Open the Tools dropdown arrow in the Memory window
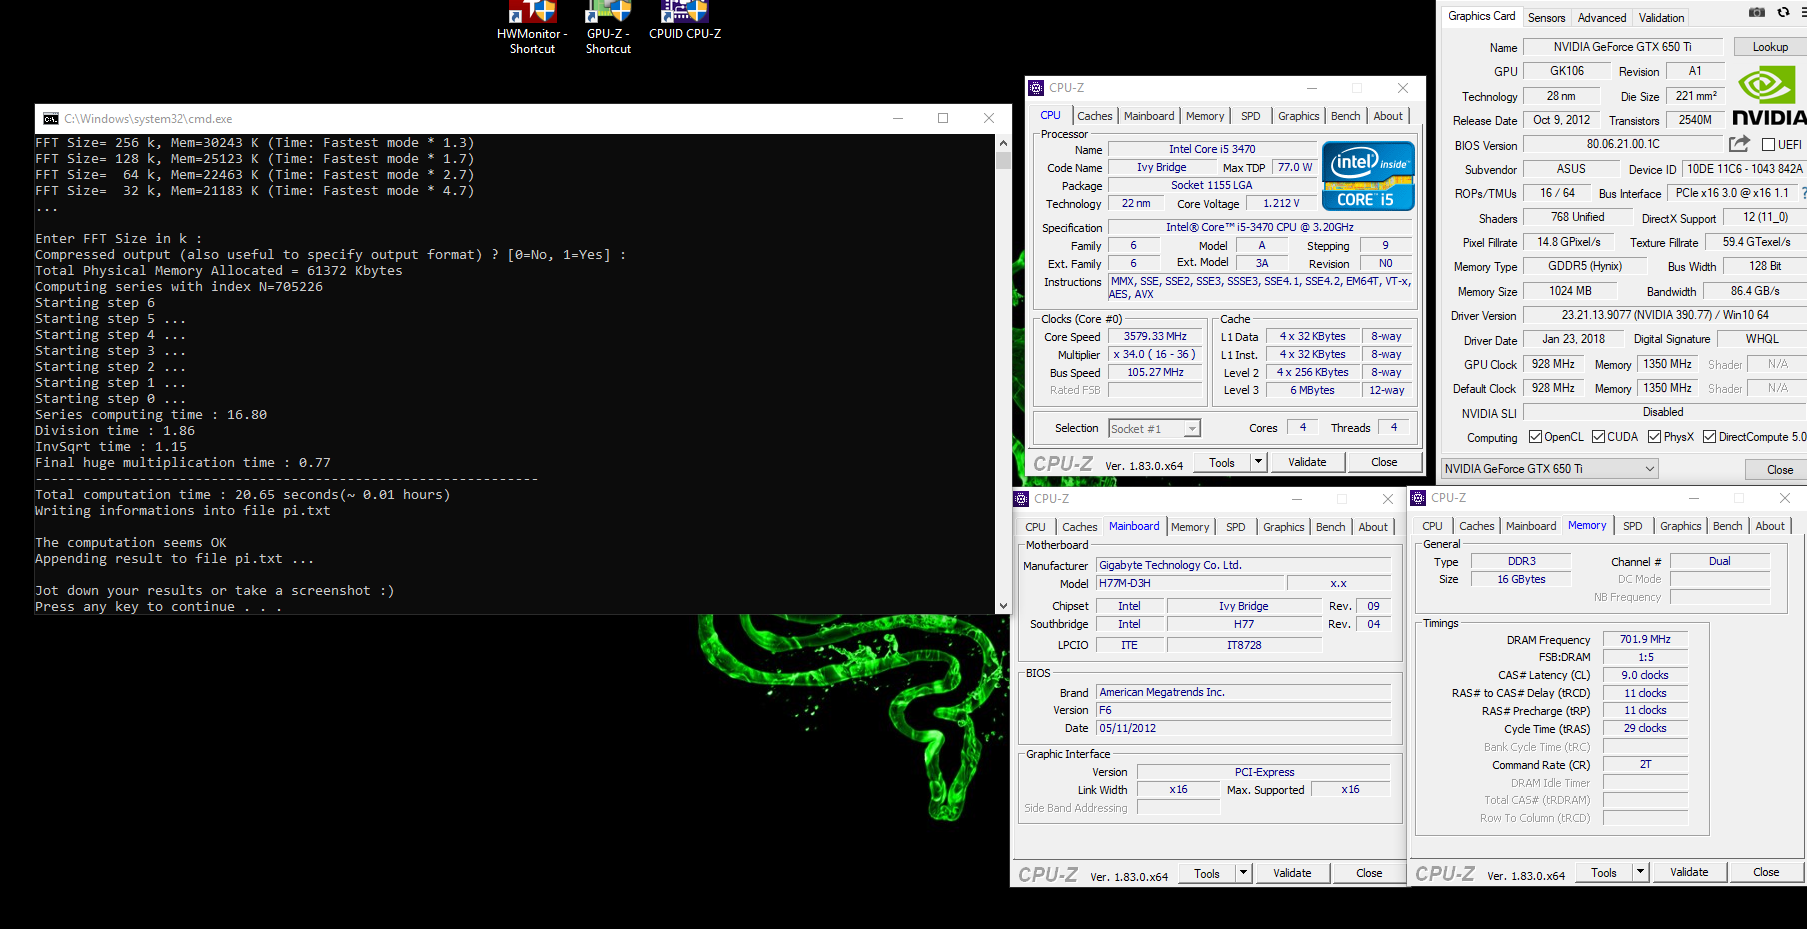Viewport: 1807px width, 929px height. [1640, 872]
